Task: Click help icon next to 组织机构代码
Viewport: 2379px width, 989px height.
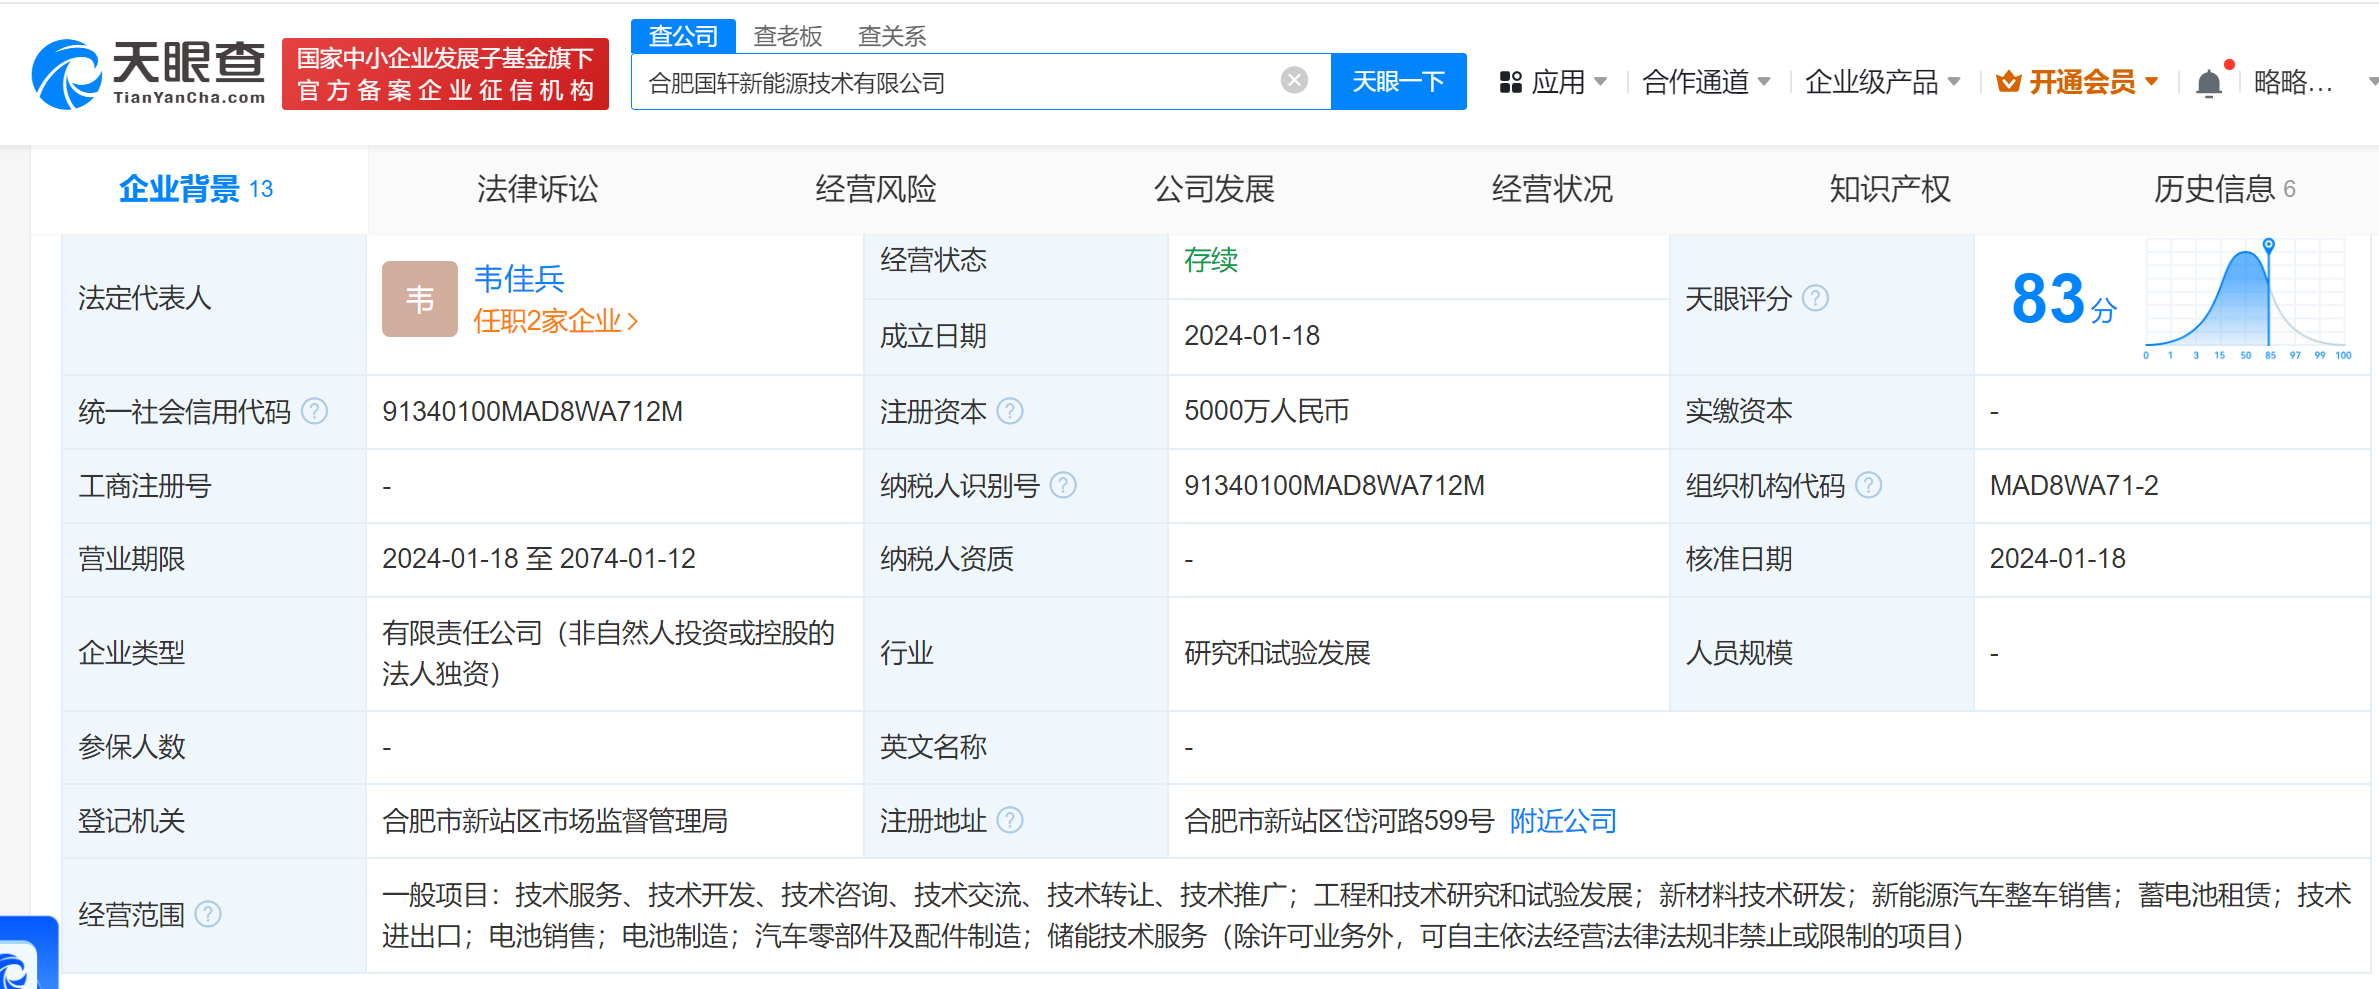Action: click(x=1868, y=485)
